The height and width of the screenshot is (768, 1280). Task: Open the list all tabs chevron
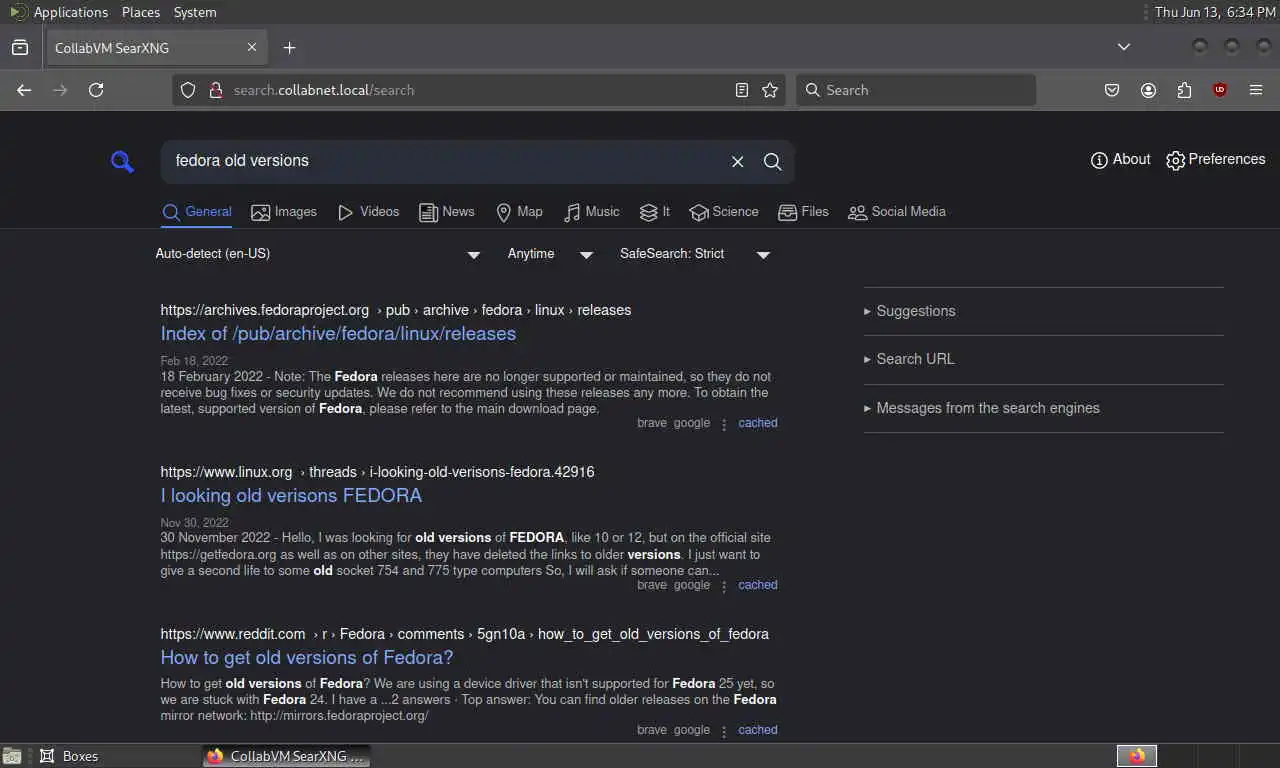[x=1124, y=47]
